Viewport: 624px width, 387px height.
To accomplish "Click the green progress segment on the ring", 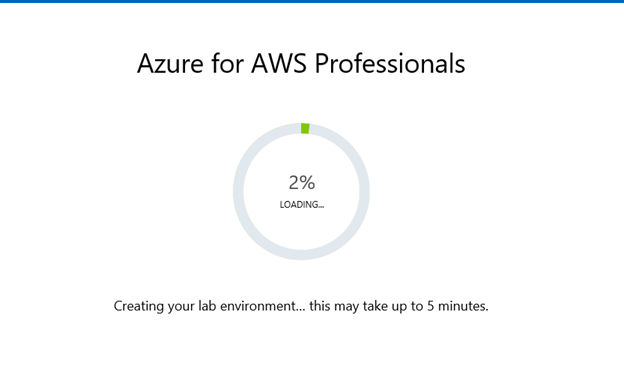I will [x=305, y=128].
